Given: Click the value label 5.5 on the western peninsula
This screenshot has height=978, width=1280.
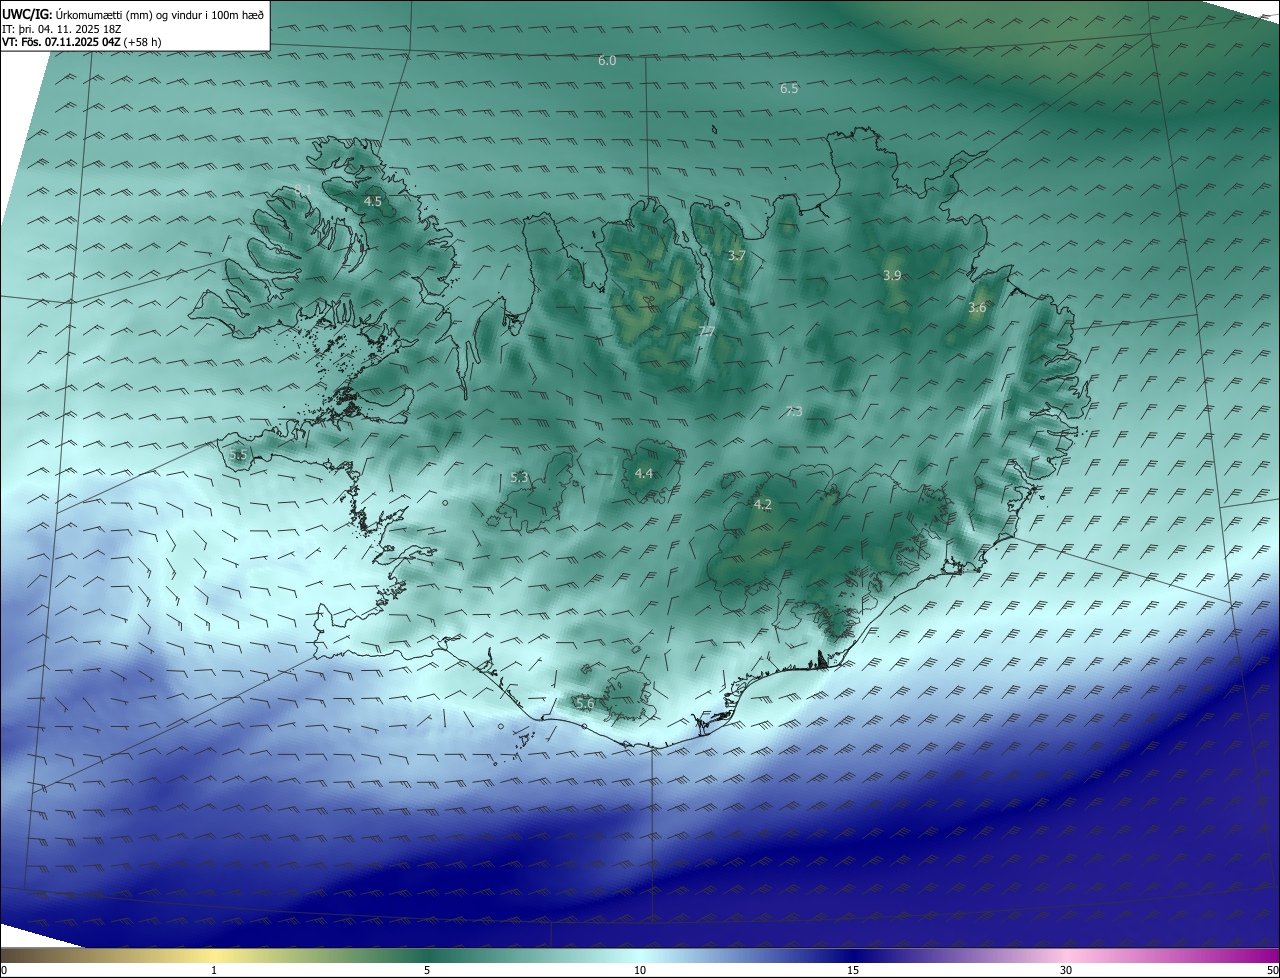Looking at the screenshot, I should 237,455.
